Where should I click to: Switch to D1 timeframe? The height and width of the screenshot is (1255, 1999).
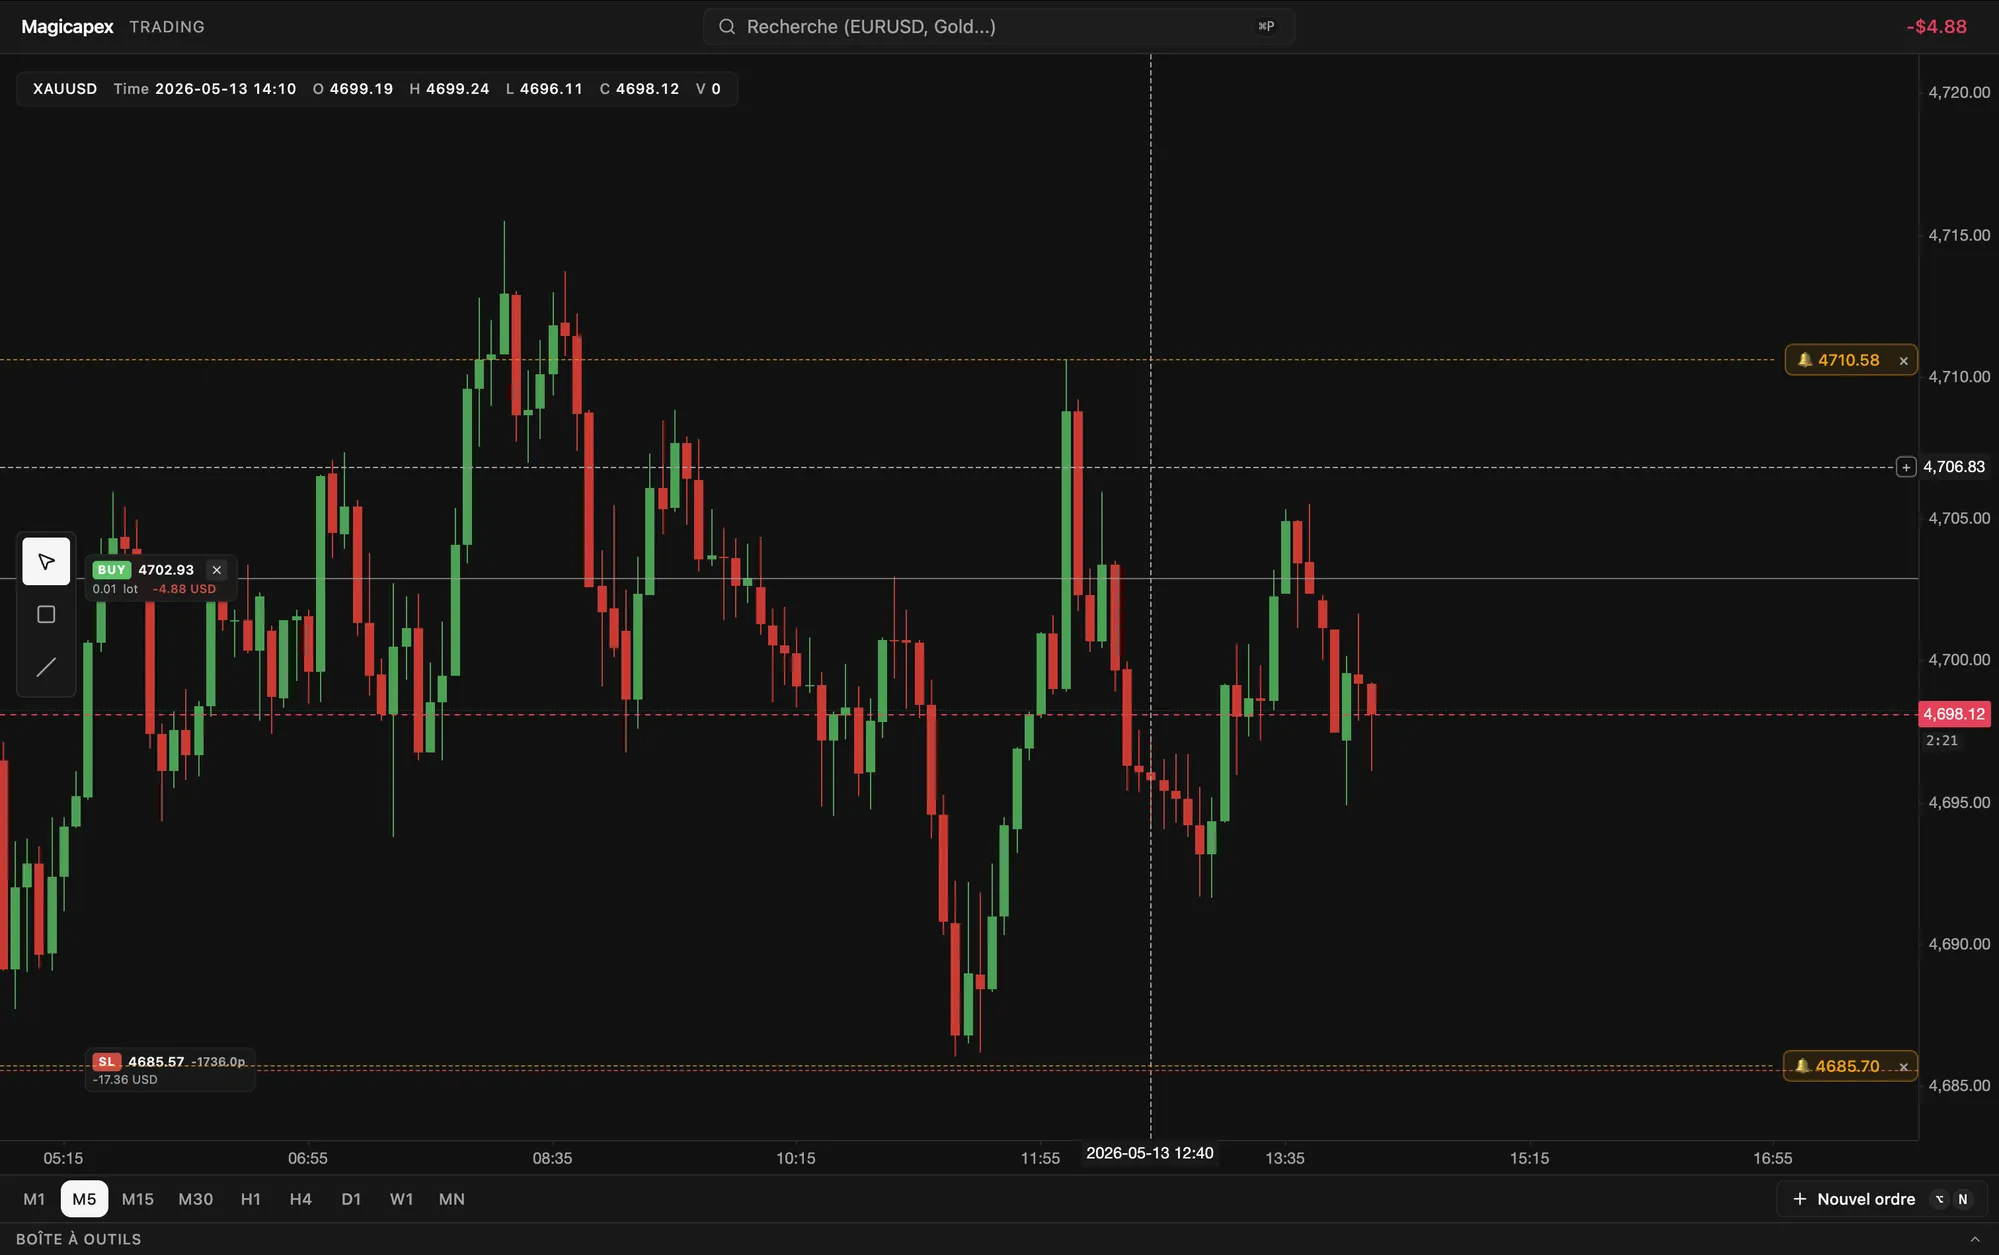pos(351,1199)
